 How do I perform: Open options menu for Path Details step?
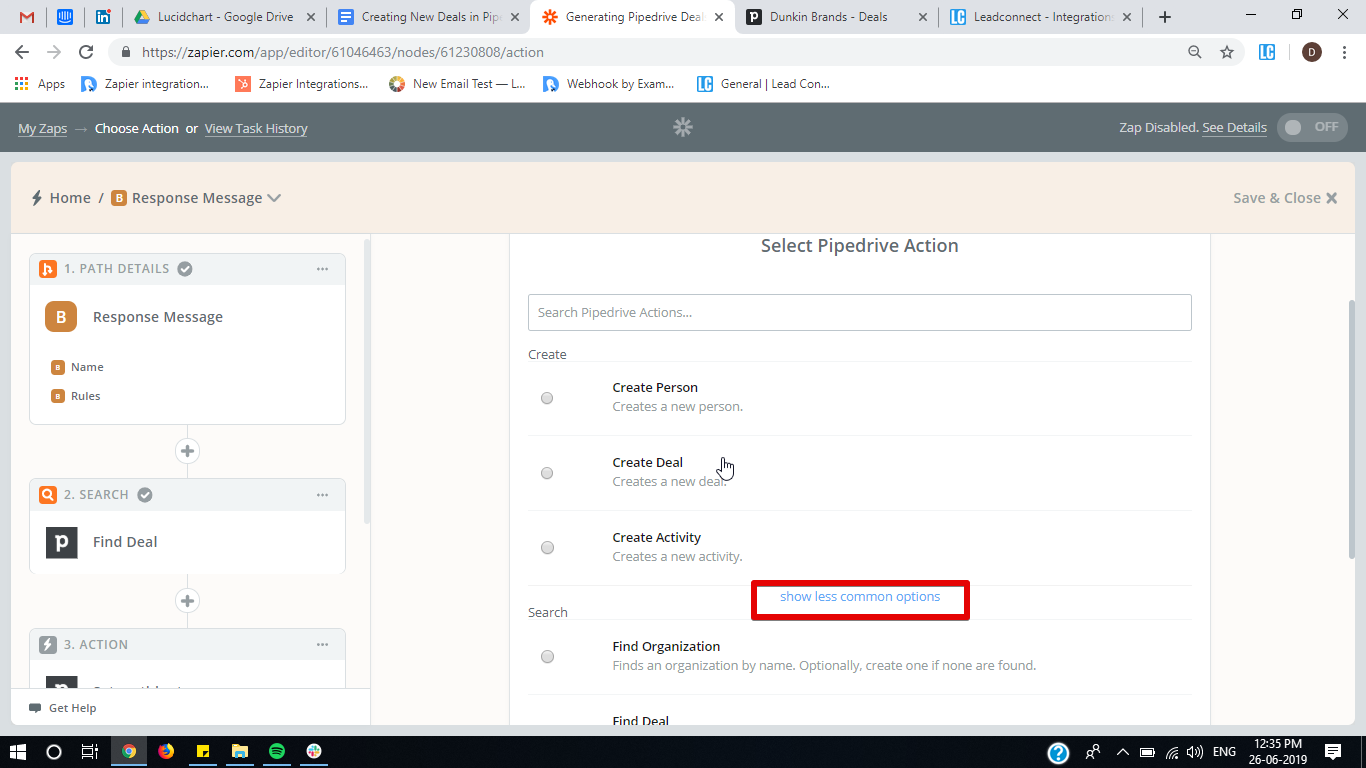coord(322,268)
